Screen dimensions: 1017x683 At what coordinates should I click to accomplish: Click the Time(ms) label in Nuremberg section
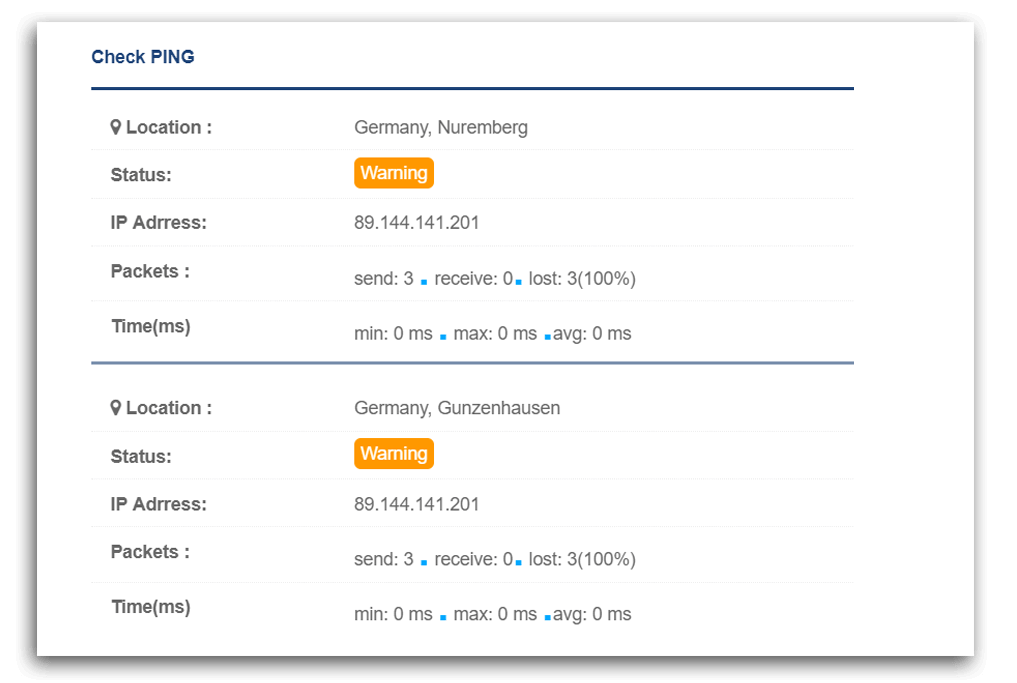point(150,326)
